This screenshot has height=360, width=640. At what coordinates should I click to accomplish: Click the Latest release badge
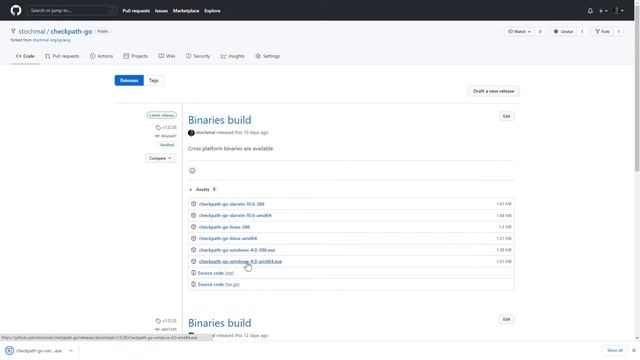162,116
